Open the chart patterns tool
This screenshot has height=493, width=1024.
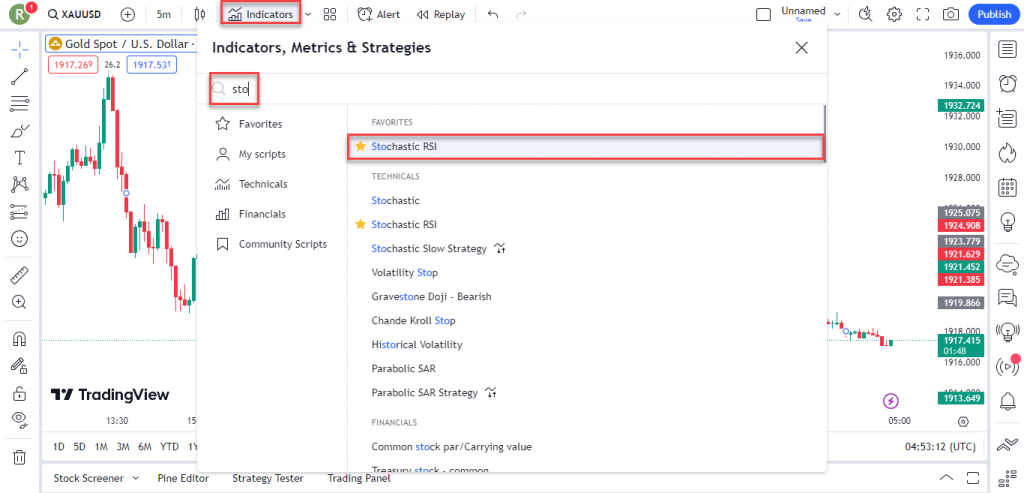click(x=20, y=185)
